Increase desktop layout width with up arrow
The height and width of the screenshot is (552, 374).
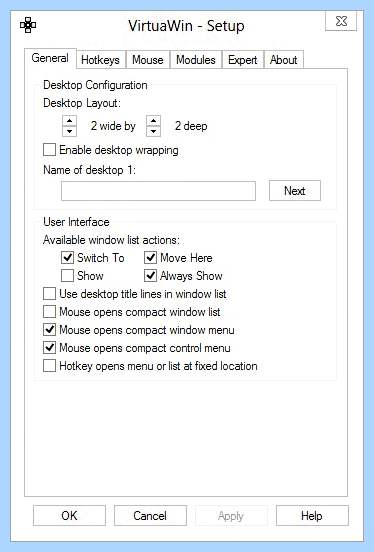[x=70, y=121]
